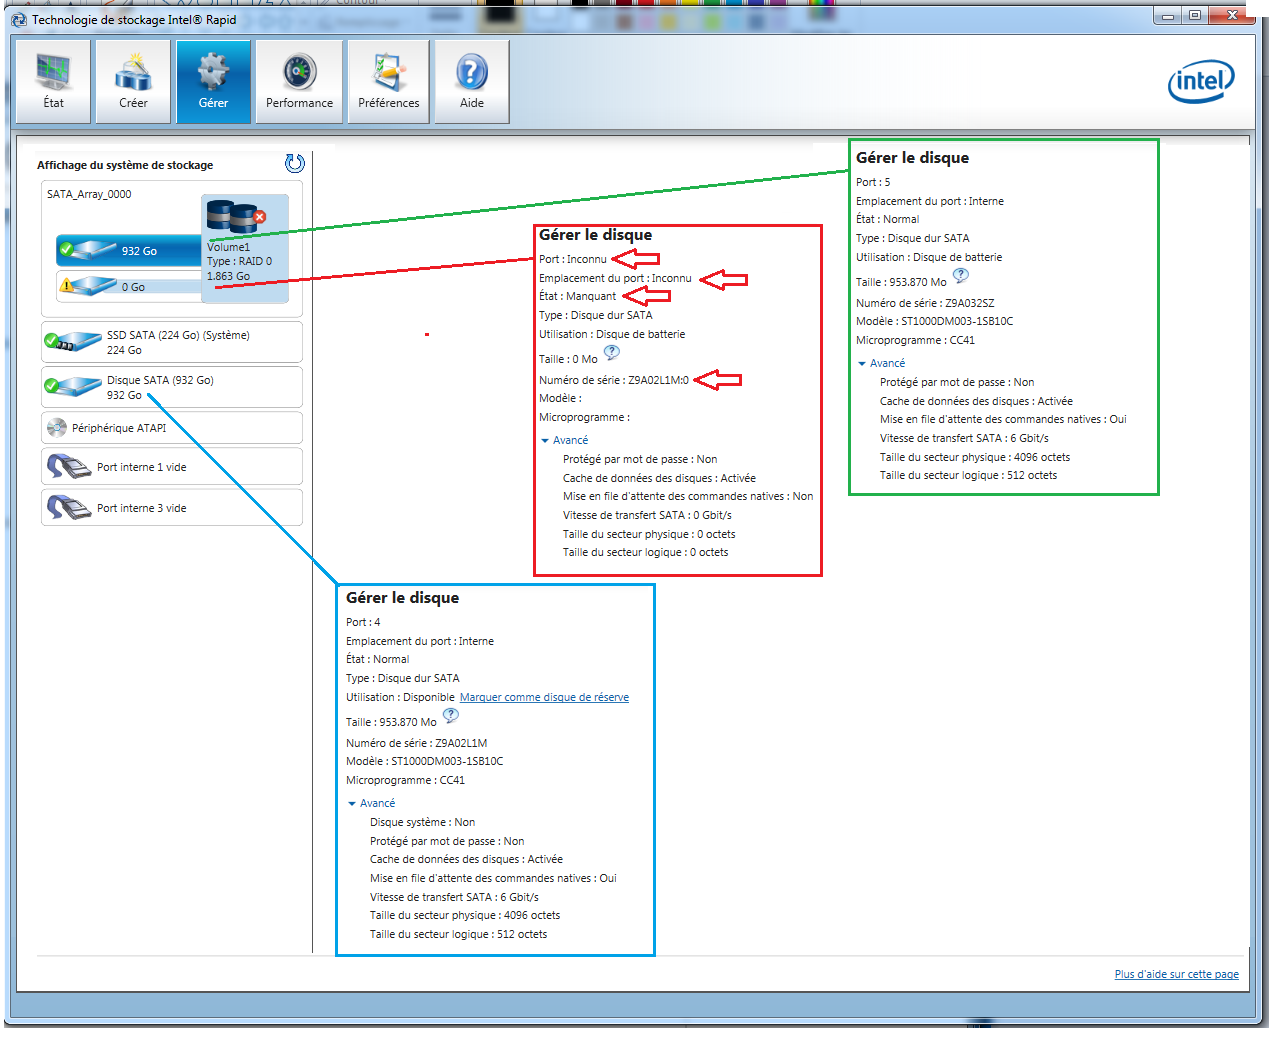Image resolution: width=1277 pixels, height=1041 pixels.
Task: Click the SATA_Array_0000 label
Action: 89,194
